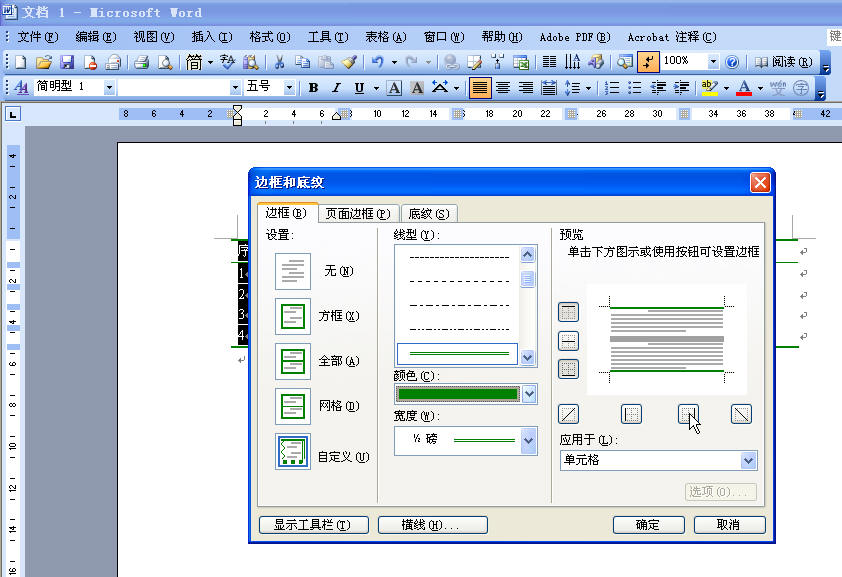Viewport: 842px width, 577px height.
Task: Select Center alignment button
Action: click(503, 87)
